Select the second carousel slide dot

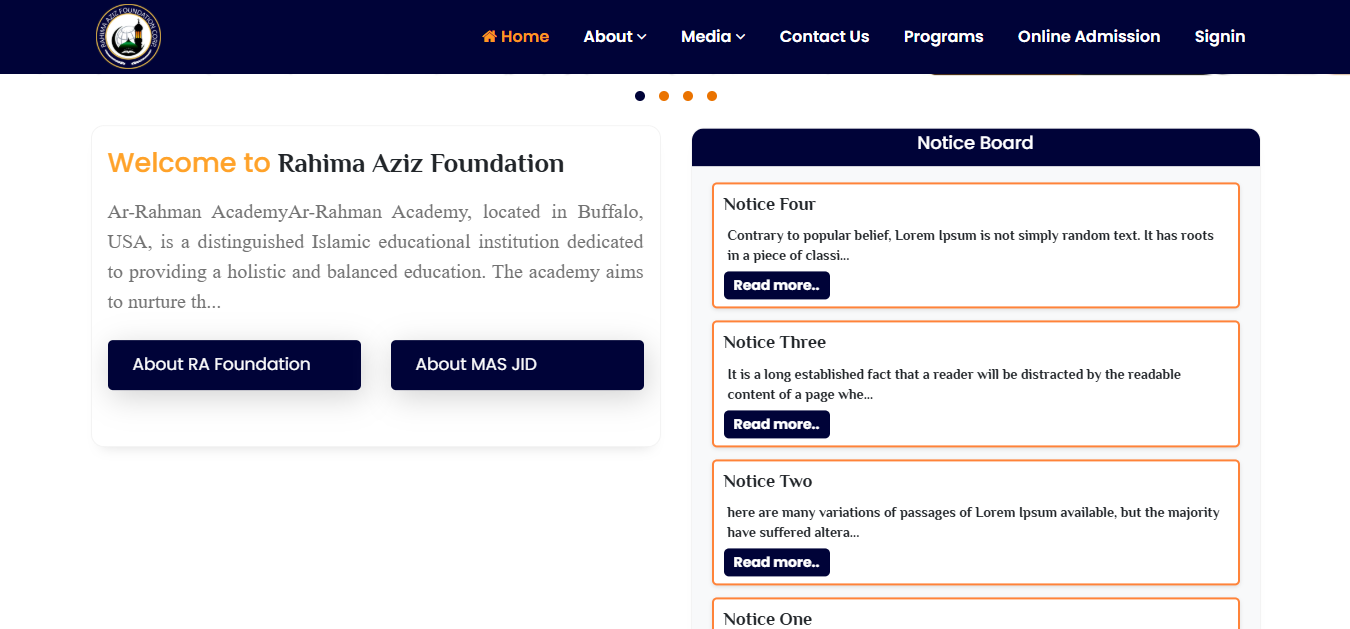664,96
